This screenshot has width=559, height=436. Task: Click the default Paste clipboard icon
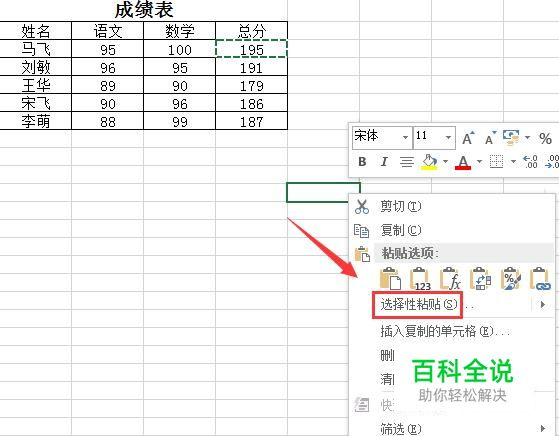pos(390,278)
